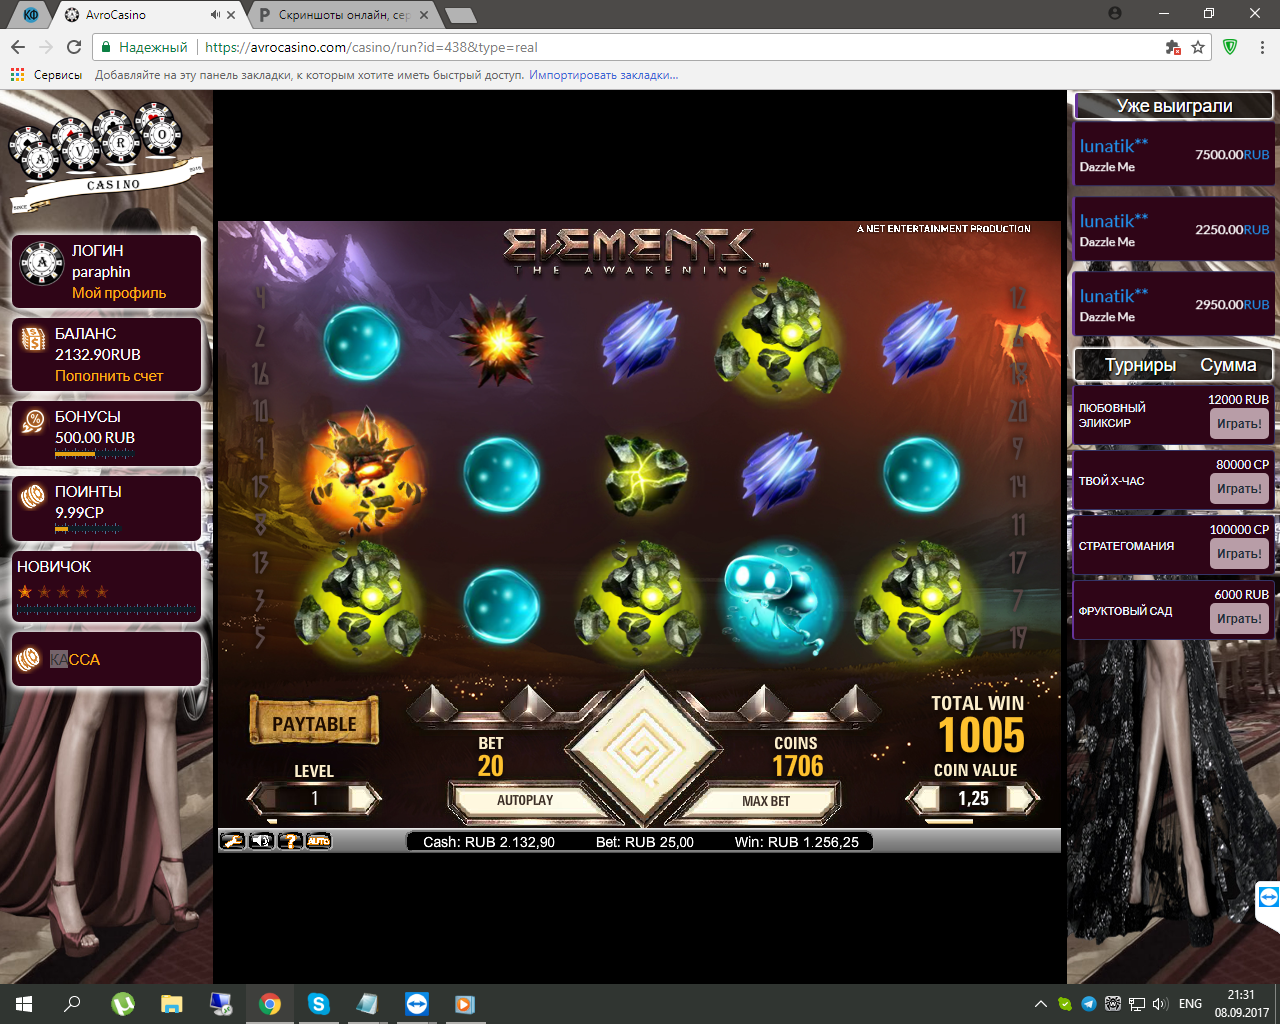Open TeamViewer from the taskbar

[417, 1004]
